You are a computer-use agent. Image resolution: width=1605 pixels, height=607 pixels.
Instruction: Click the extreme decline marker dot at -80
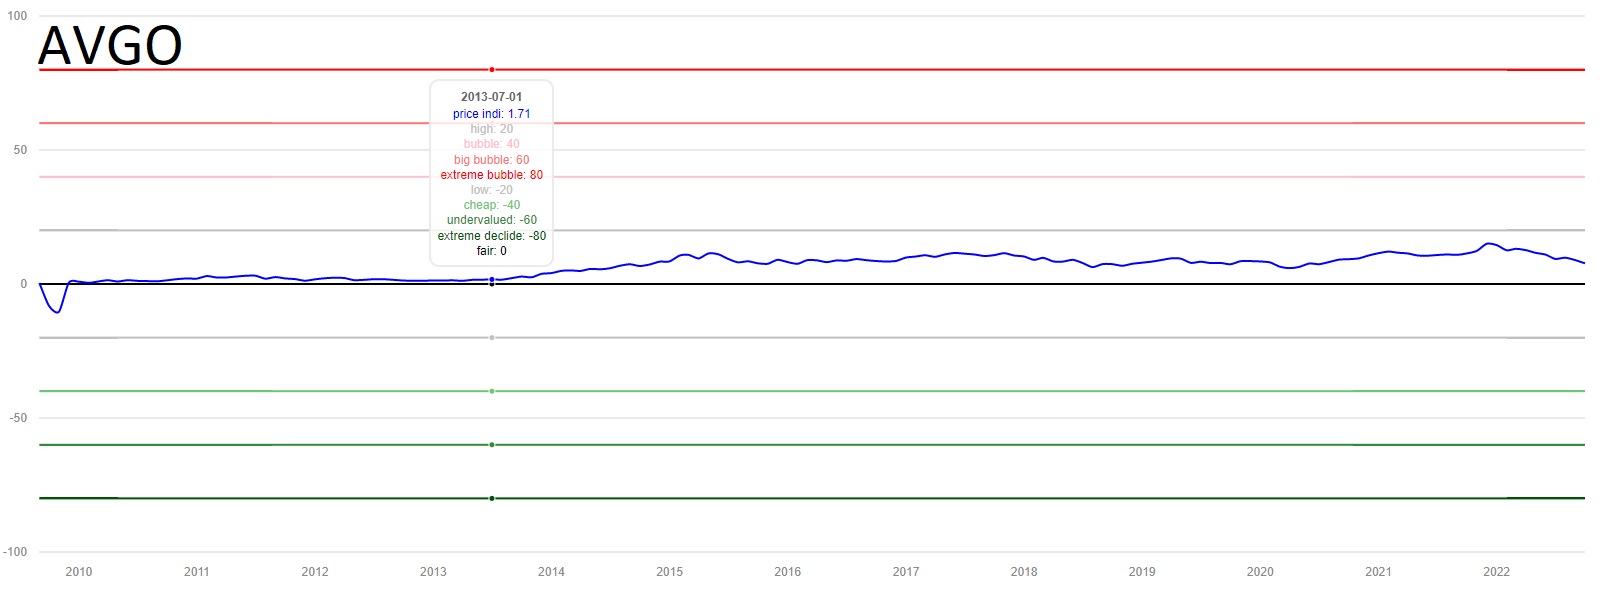point(492,498)
